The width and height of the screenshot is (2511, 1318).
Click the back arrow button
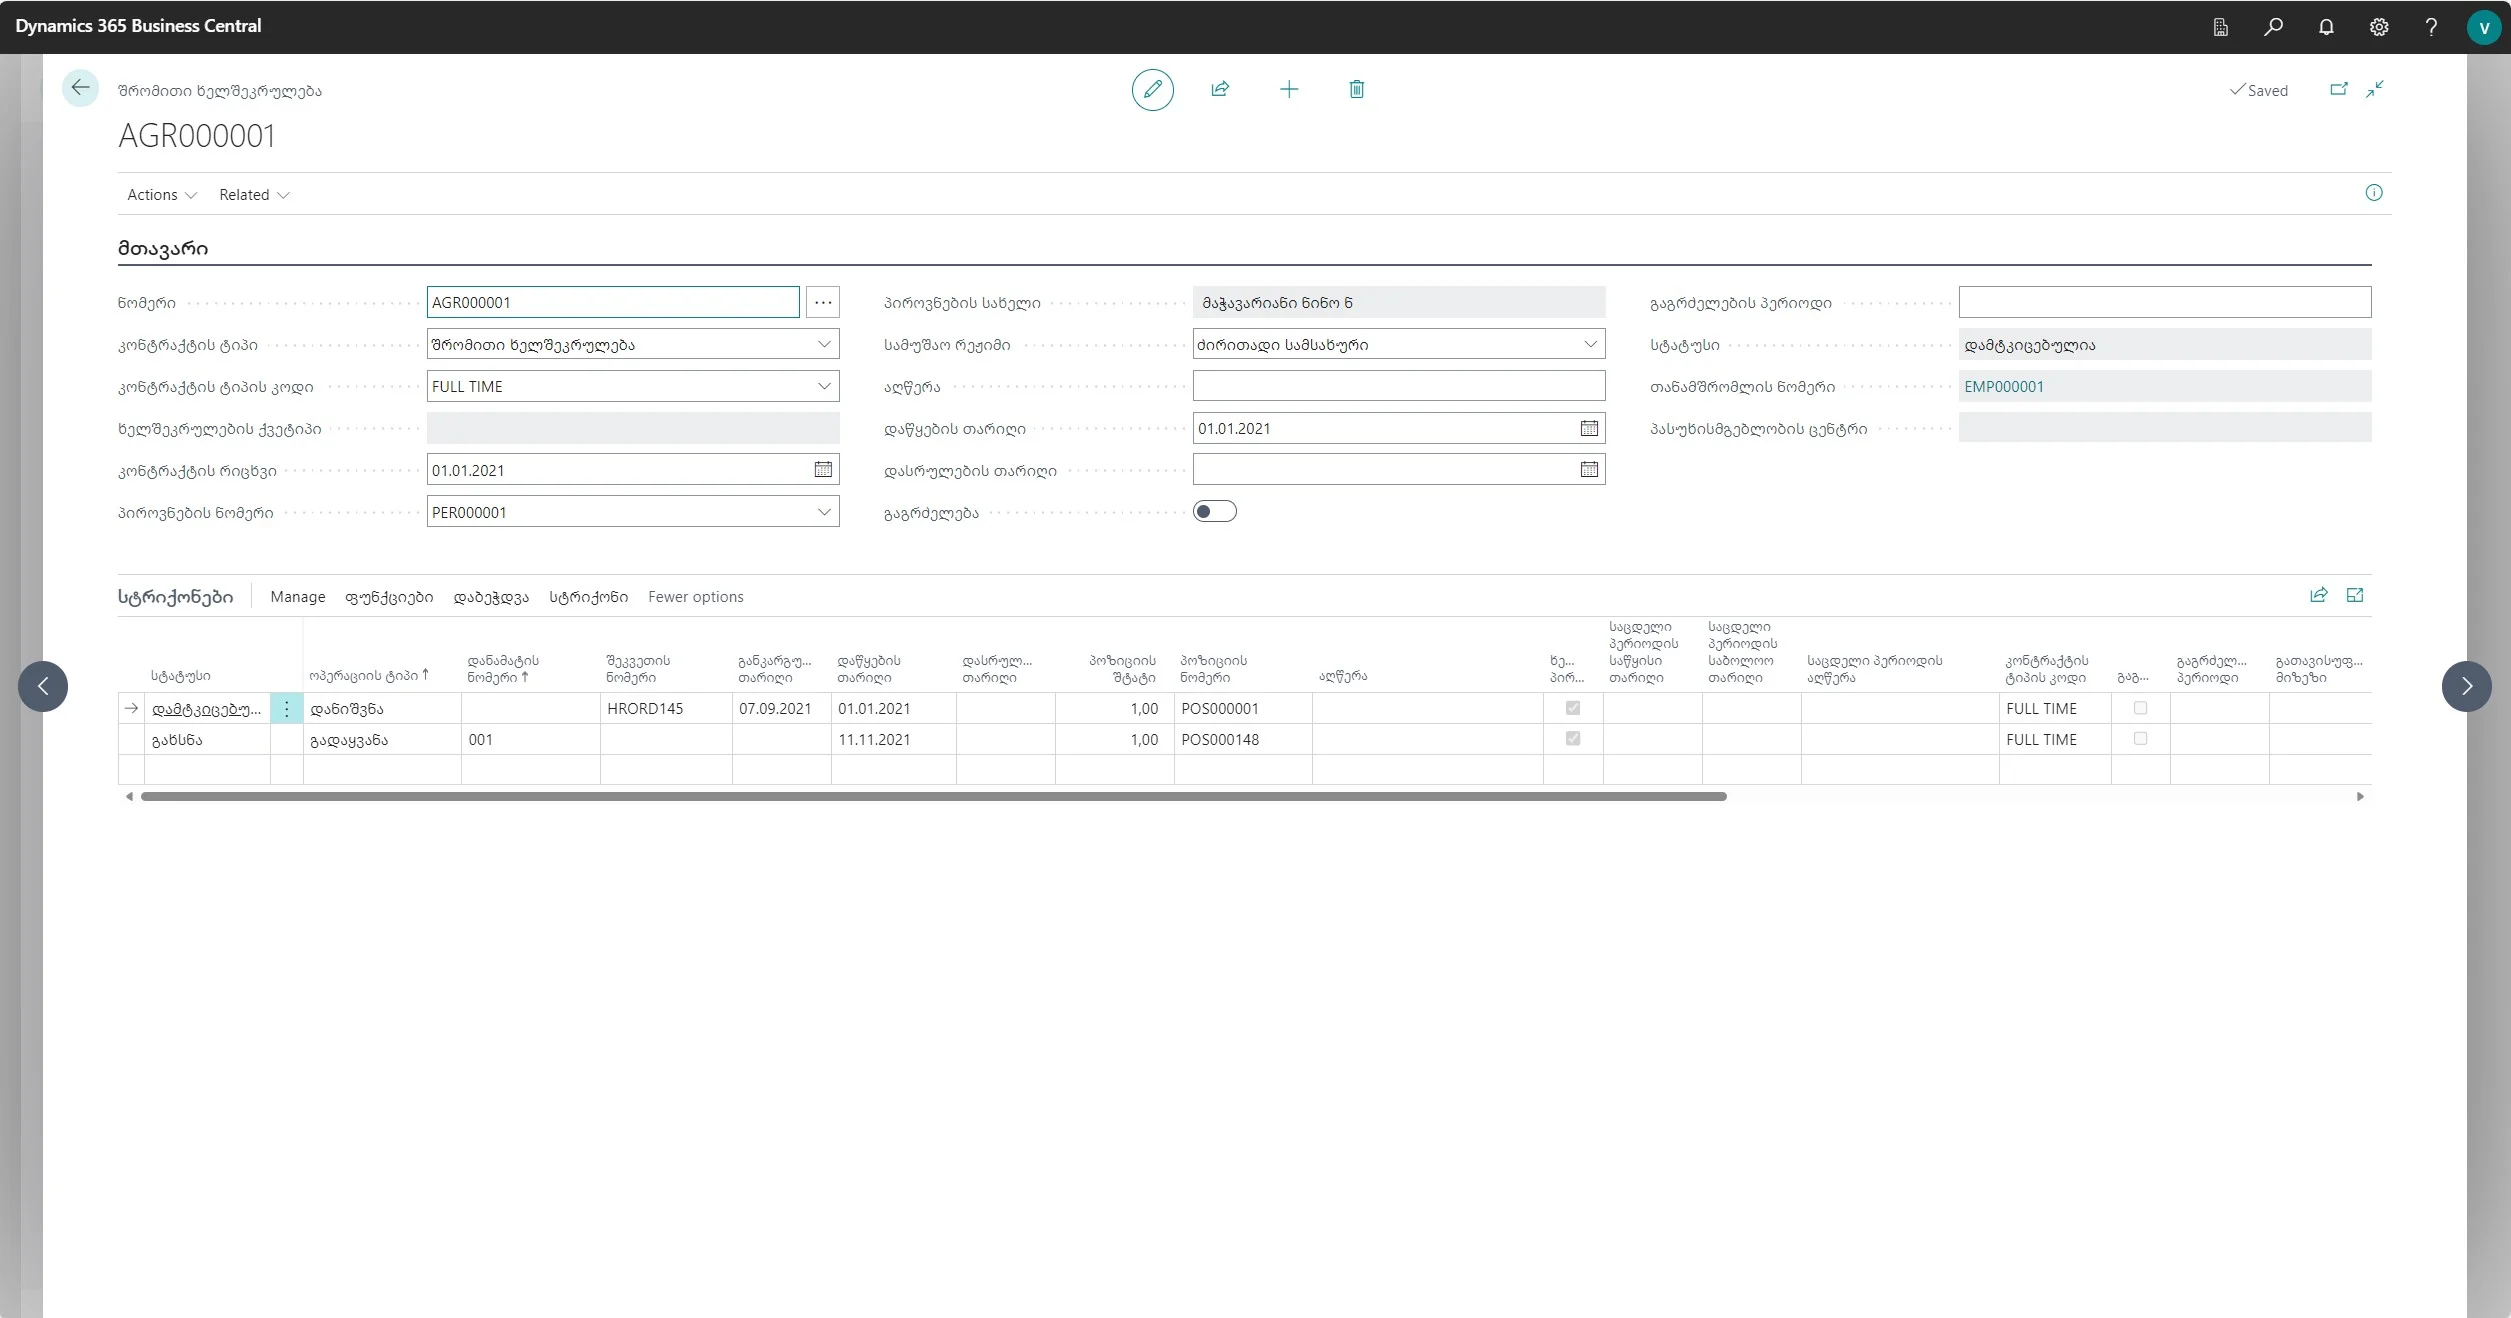(x=80, y=88)
